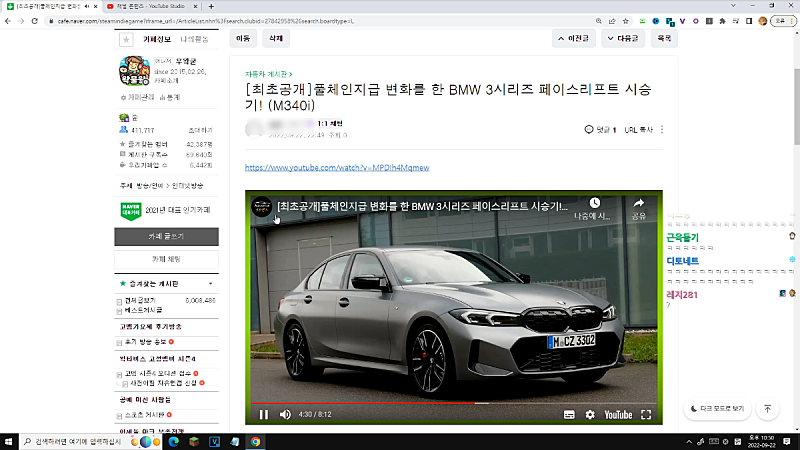Open the 베스트게시글 board
The image size is (800, 450).
click(143, 310)
